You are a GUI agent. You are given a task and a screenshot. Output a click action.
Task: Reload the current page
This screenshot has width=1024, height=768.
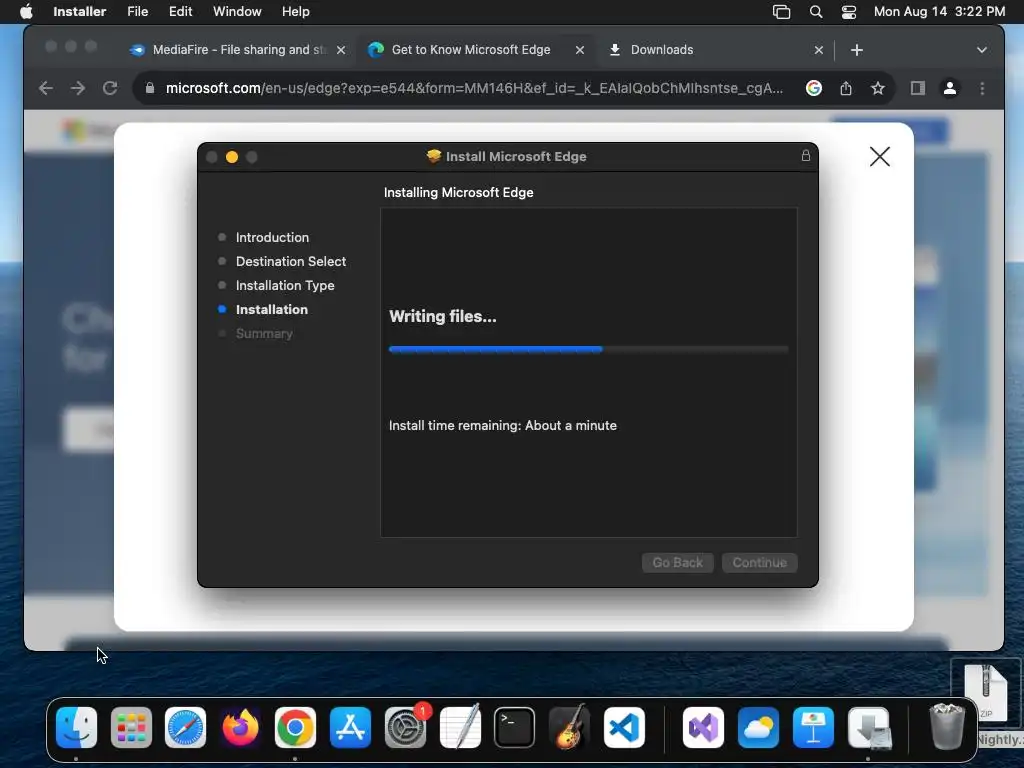click(110, 88)
